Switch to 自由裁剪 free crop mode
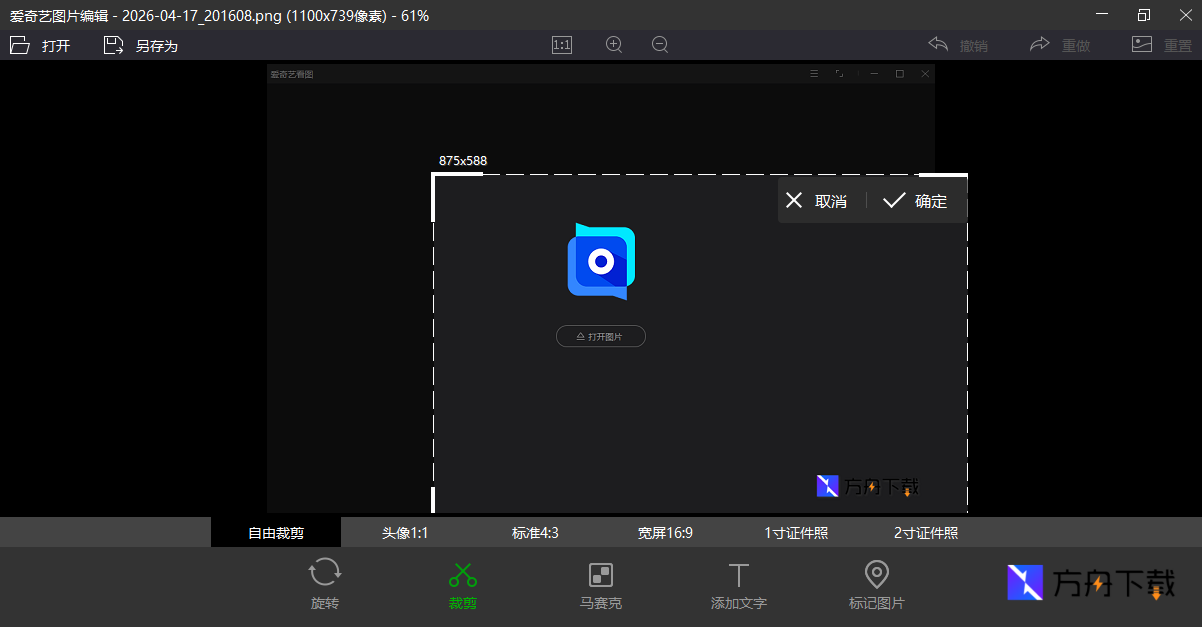Viewport: 1202px width, 627px height. (x=276, y=533)
